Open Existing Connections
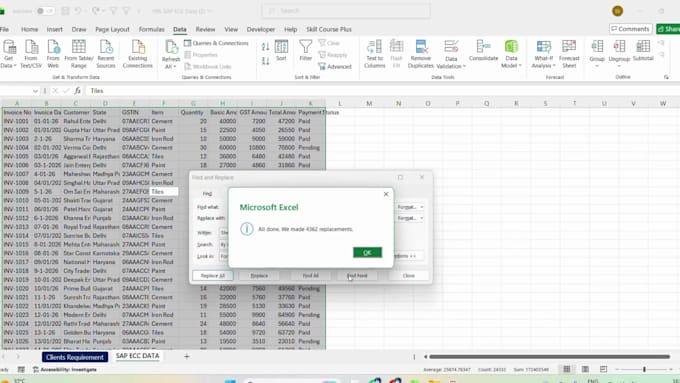 click(x=137, y=54)
